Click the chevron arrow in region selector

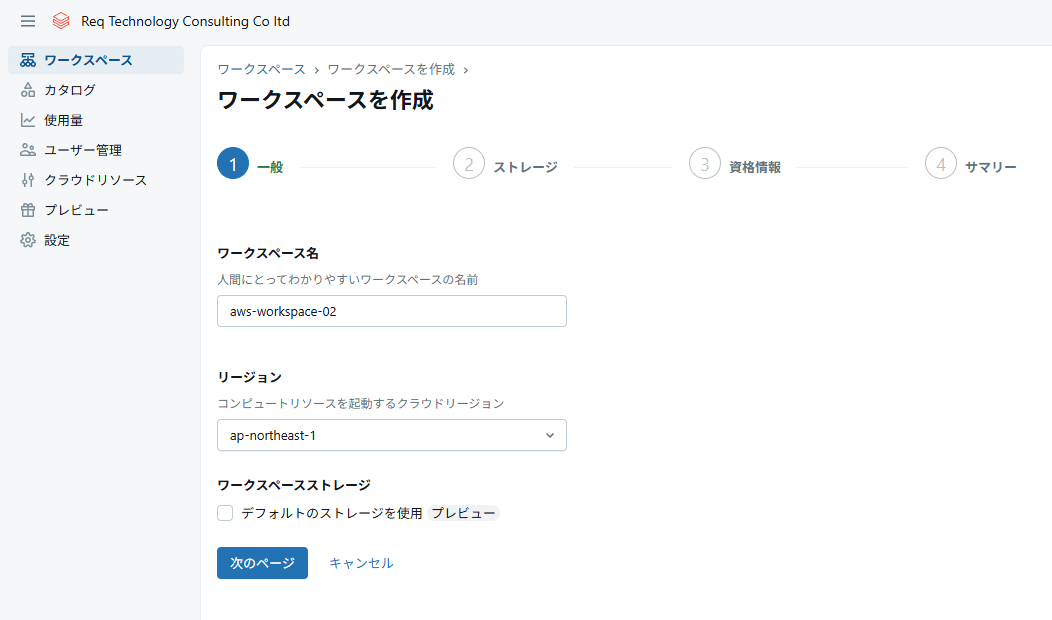point(549,435)
